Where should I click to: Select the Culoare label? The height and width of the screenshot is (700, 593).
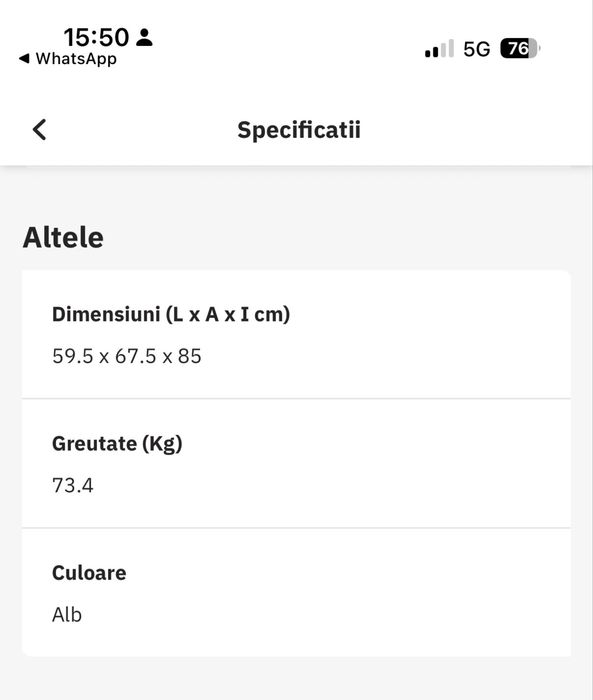pos(89,573)
